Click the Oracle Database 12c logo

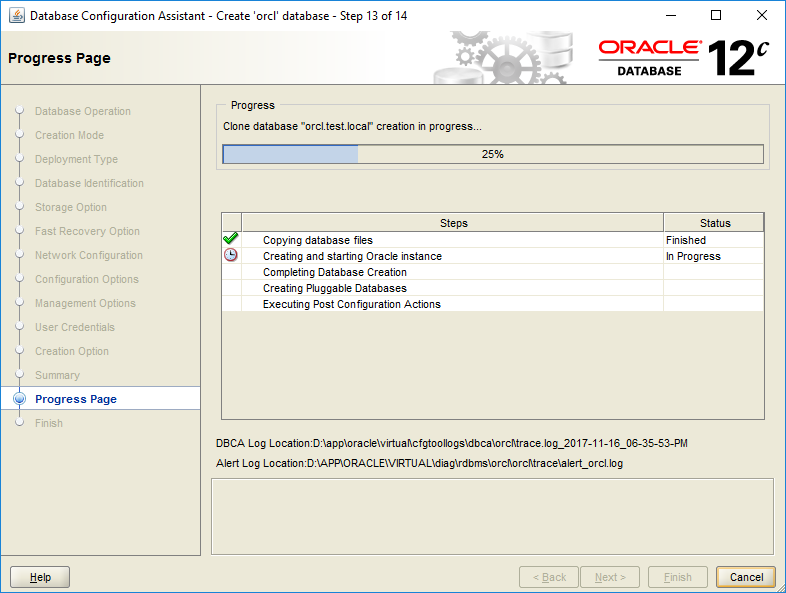click(x=684, y=58)
